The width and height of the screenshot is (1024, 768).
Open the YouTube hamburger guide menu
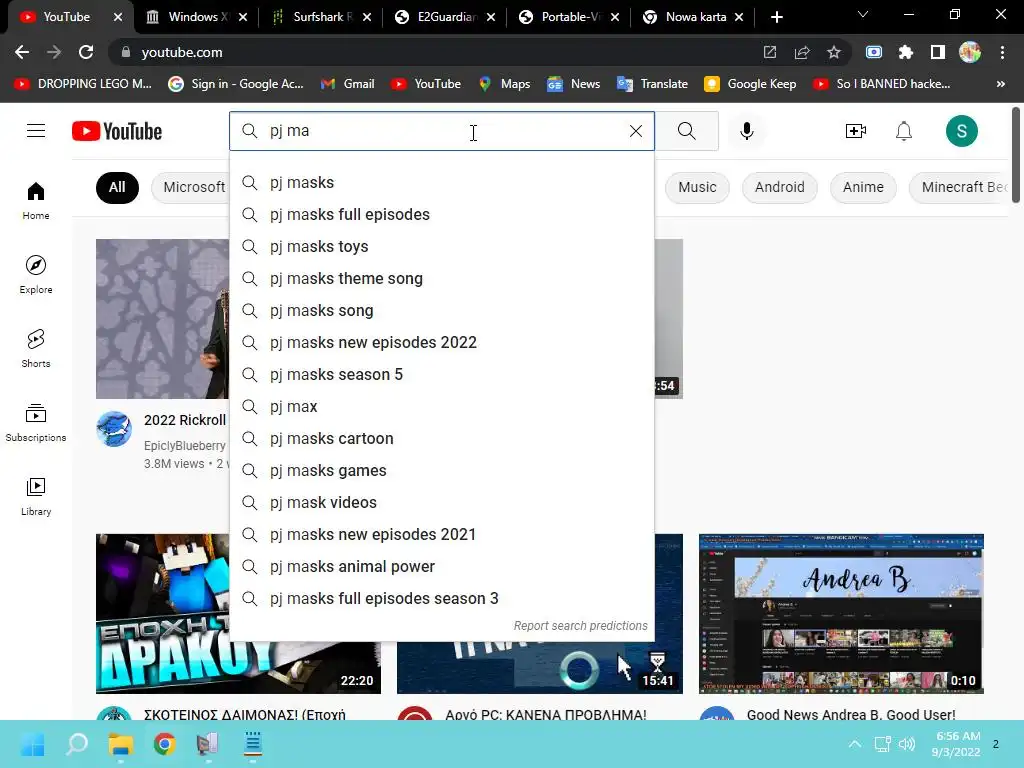[36, 131]
